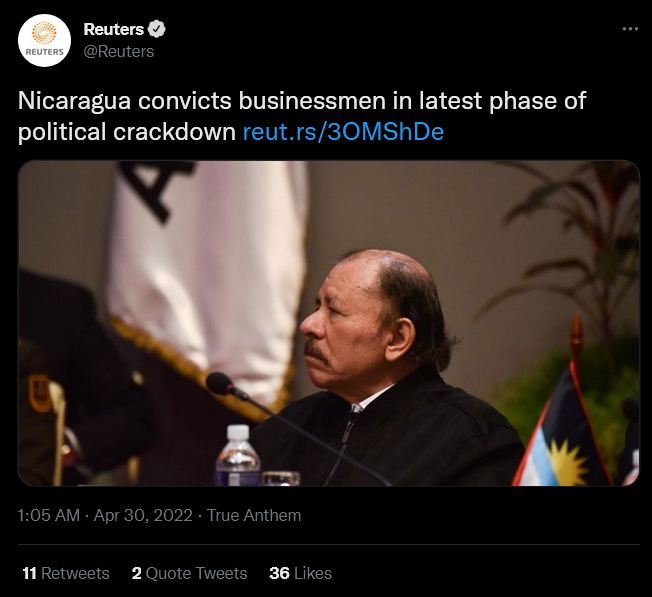Viewport: 652px width, 597px height.
Task: View the 36 Likes list
Action: [300, 573]
